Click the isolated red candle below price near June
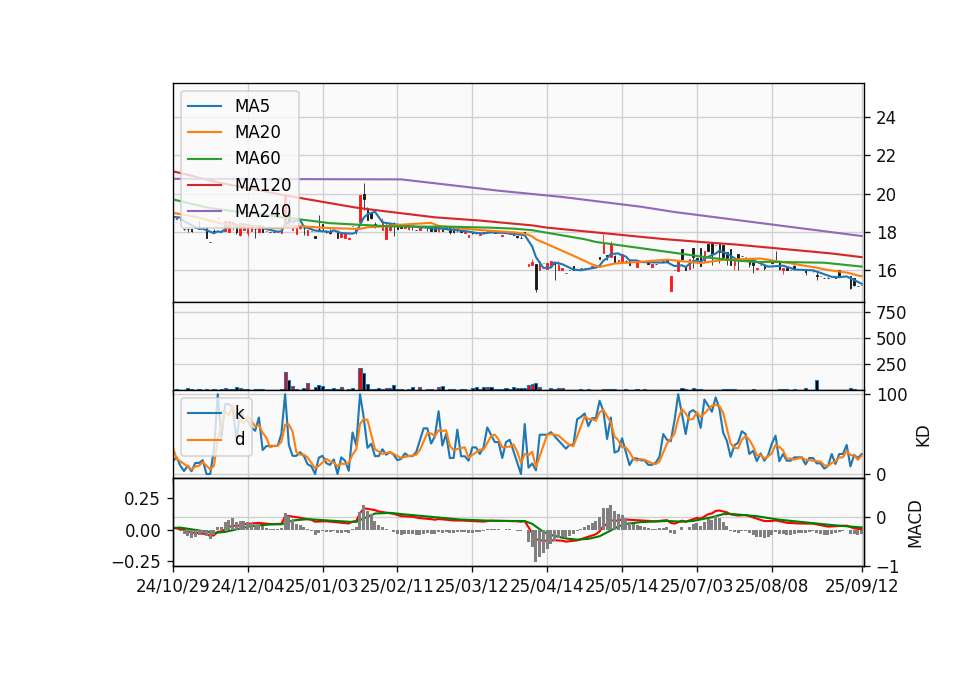The image size is (960, 690). point(671,284)
